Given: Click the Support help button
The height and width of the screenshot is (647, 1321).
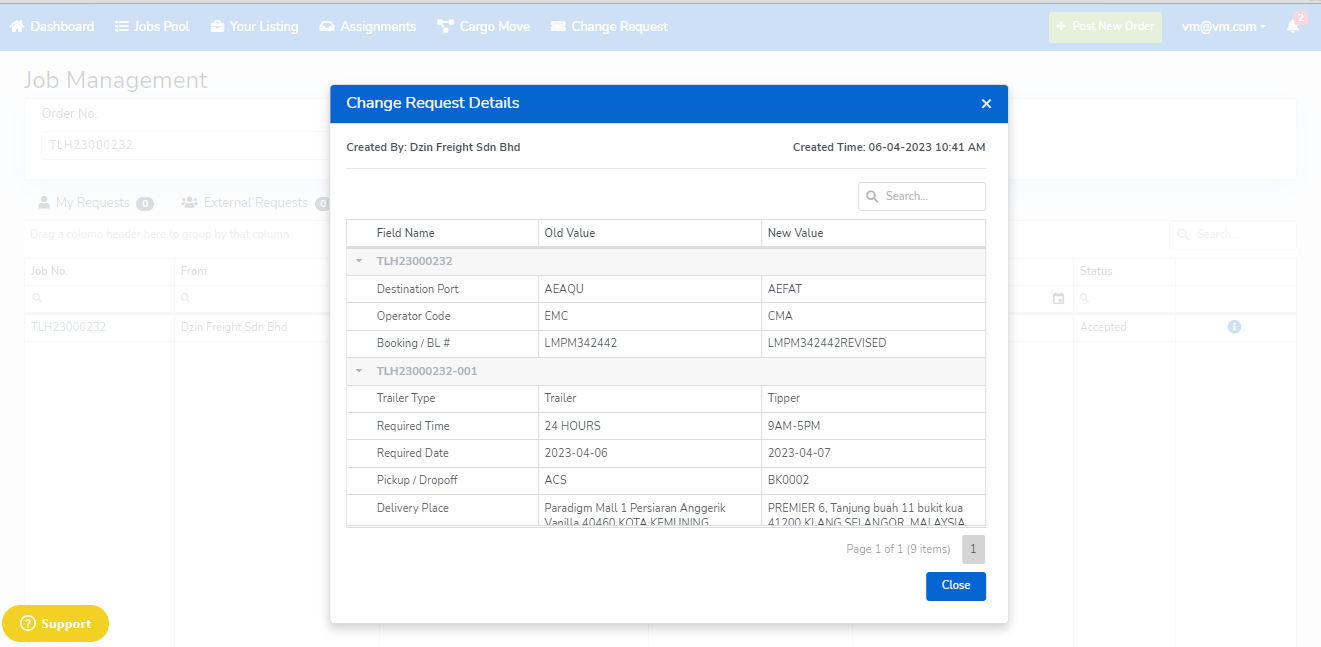Looking at the screenshot, I should (56, 624).
